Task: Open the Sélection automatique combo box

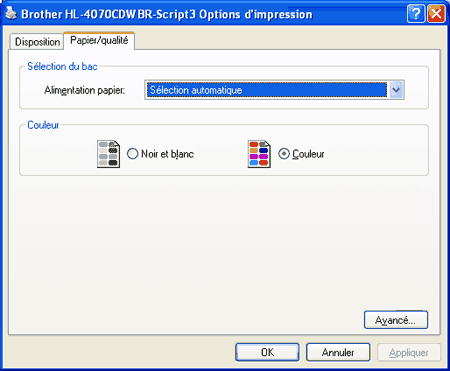Action: [x=274, y=90]
